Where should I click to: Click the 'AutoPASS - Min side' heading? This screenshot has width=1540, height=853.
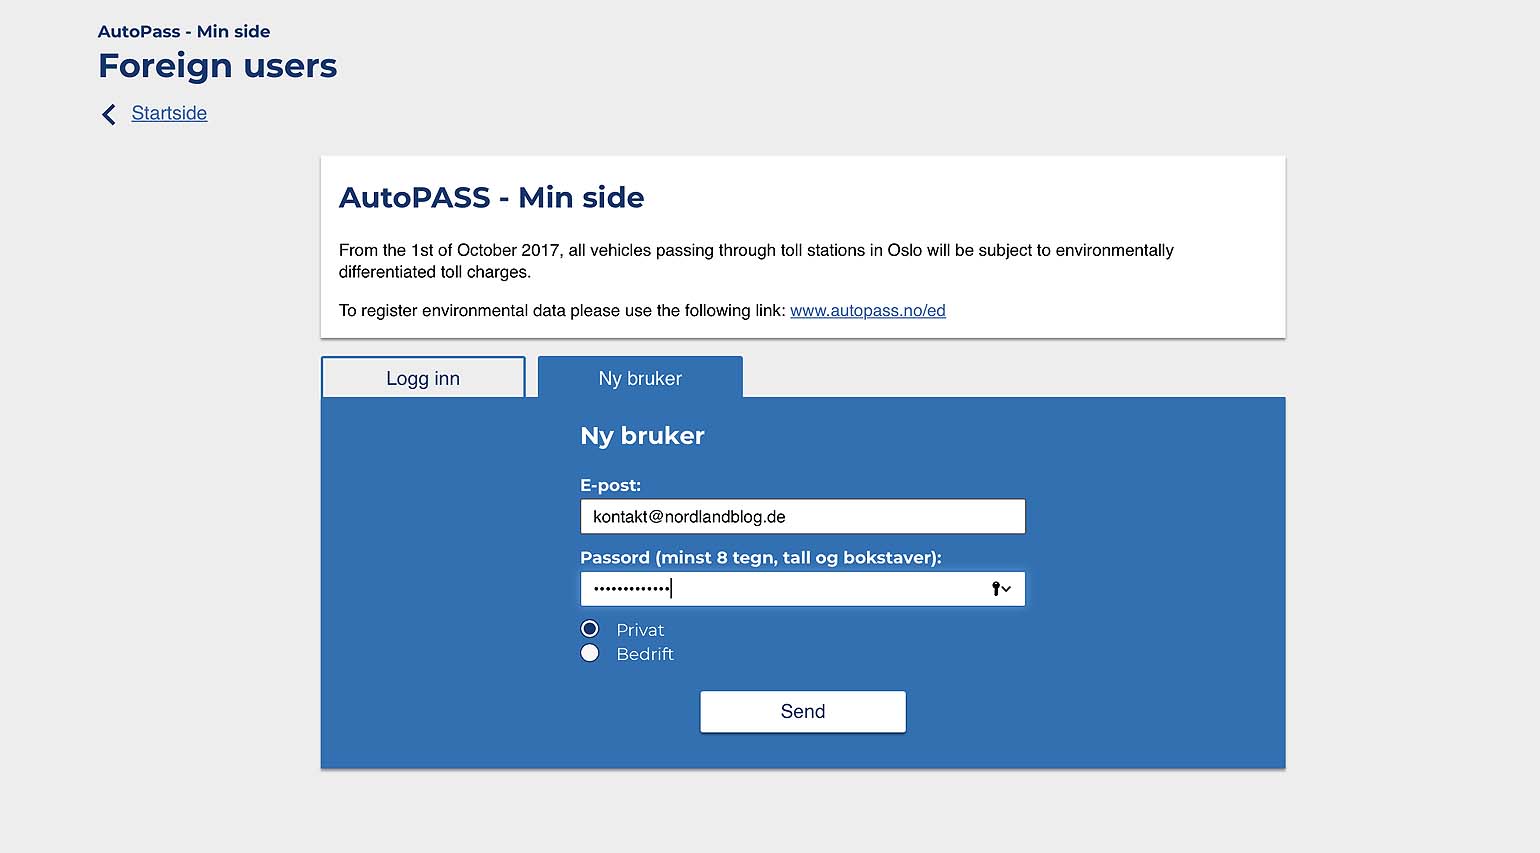tap(491, 197)
